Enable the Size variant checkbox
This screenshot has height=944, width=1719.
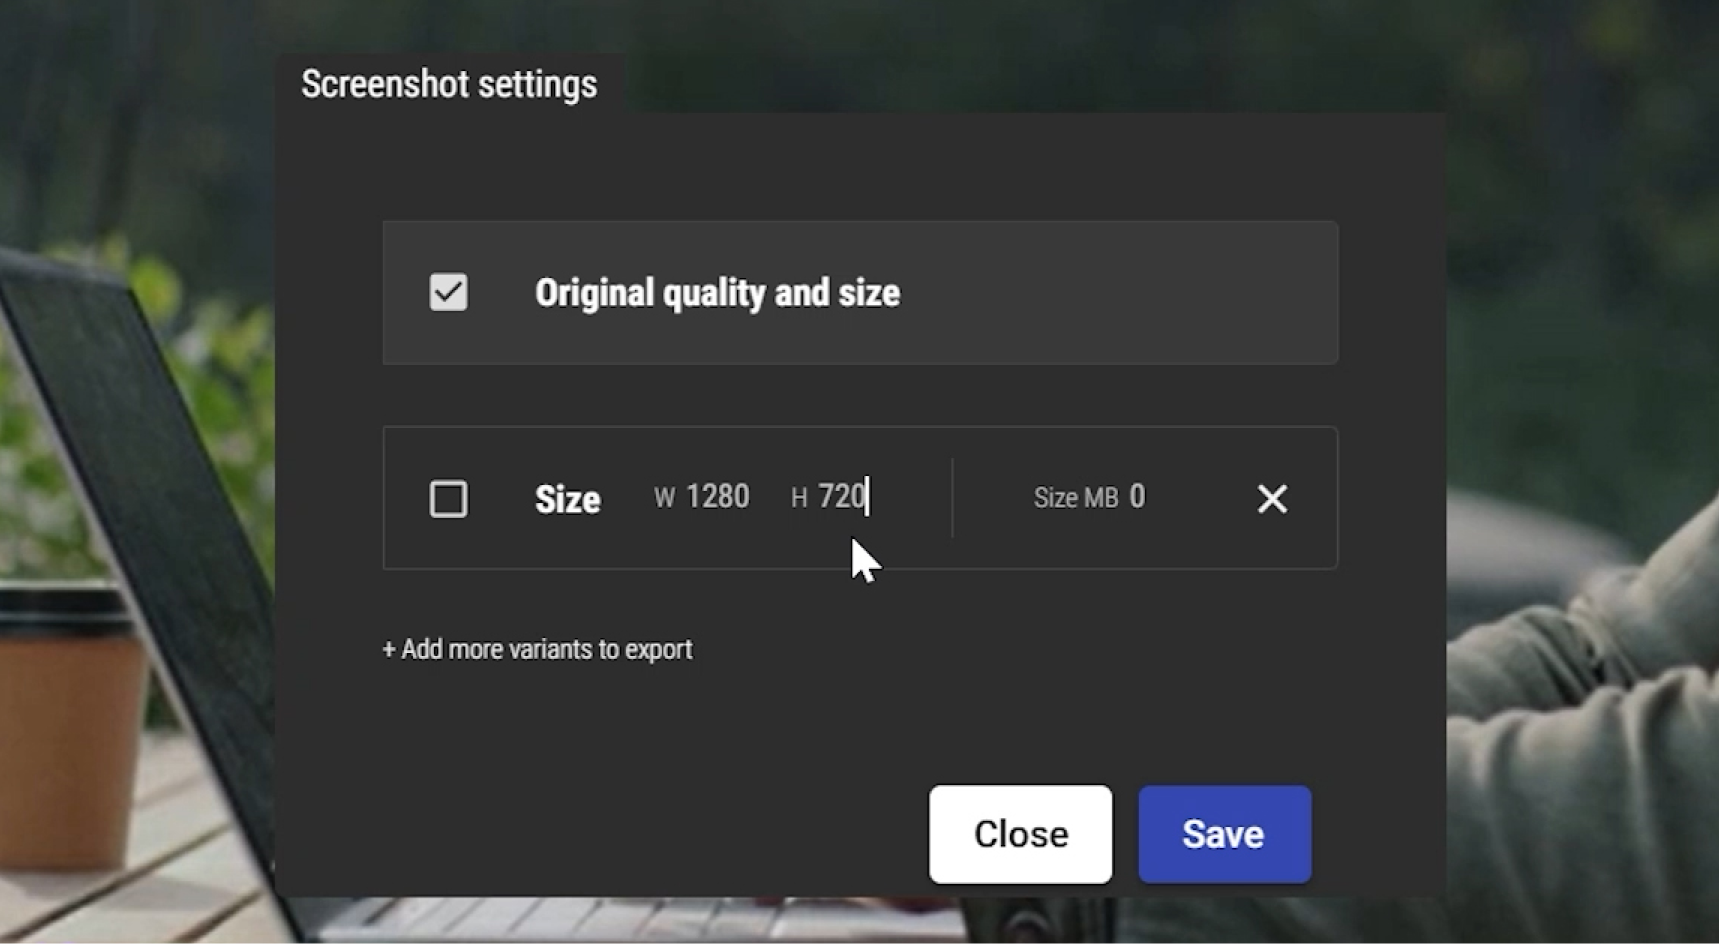[x=448, y=499]
